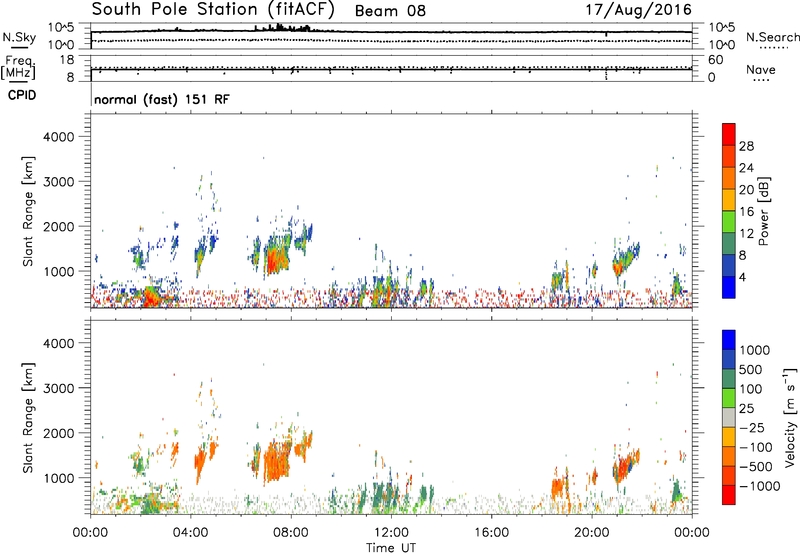Viewport: 800px width, 554px height.
Task: Click the 'Freq. [MHz]' axis label
Action: (x=18, y=68)
